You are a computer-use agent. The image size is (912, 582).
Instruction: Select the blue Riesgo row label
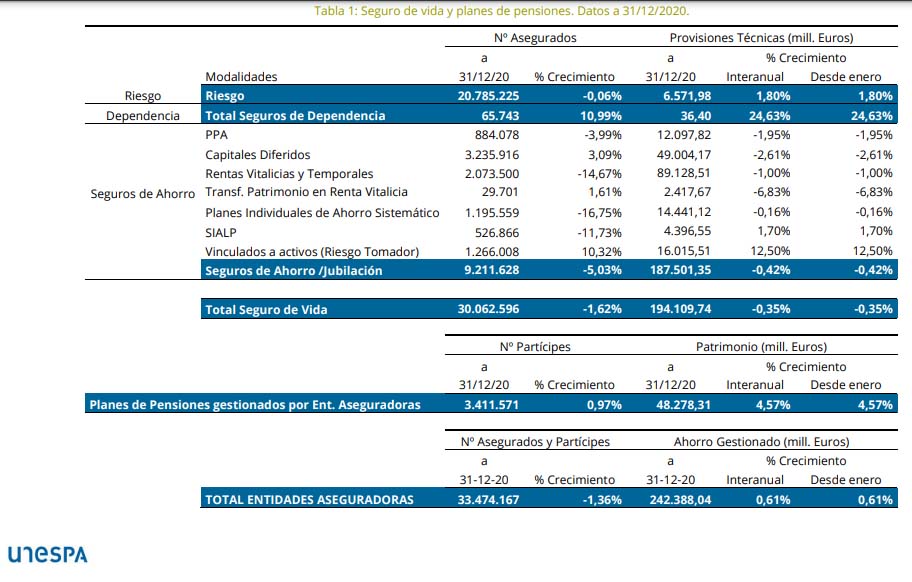tap(224, 96)
